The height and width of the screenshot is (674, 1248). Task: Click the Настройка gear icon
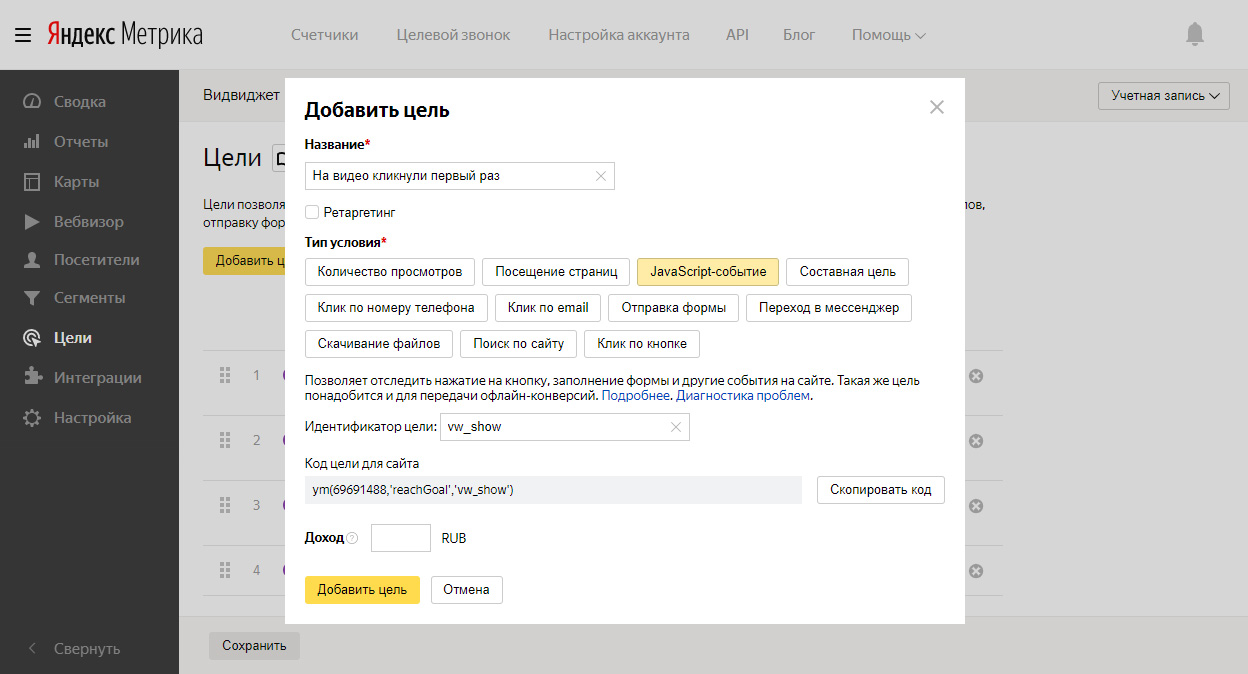point(32,418)
